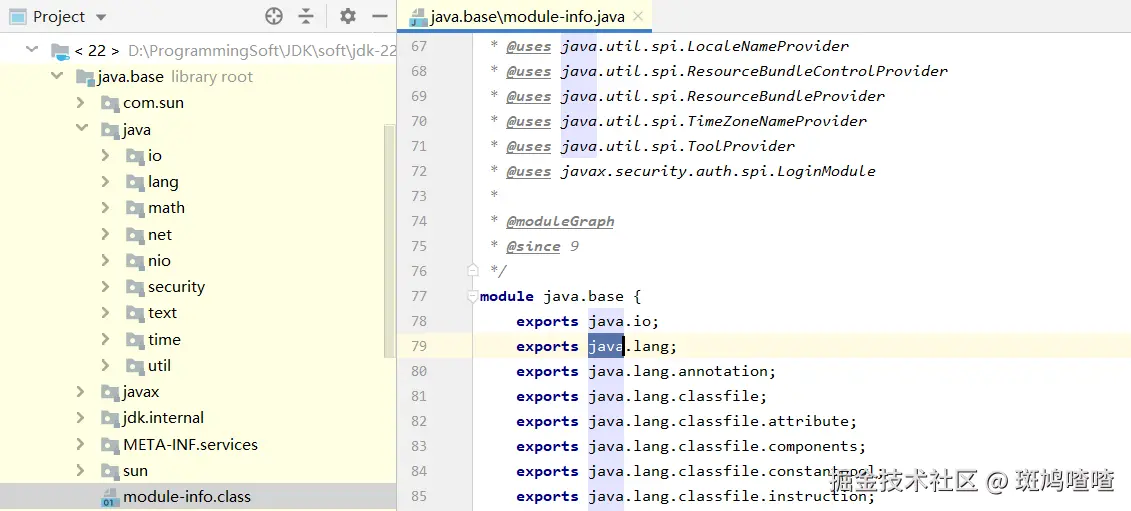Viewport: 1131px width, 511px height.
Task: Click the @moduleGraph tag on line 74
Action: point(560,221)
